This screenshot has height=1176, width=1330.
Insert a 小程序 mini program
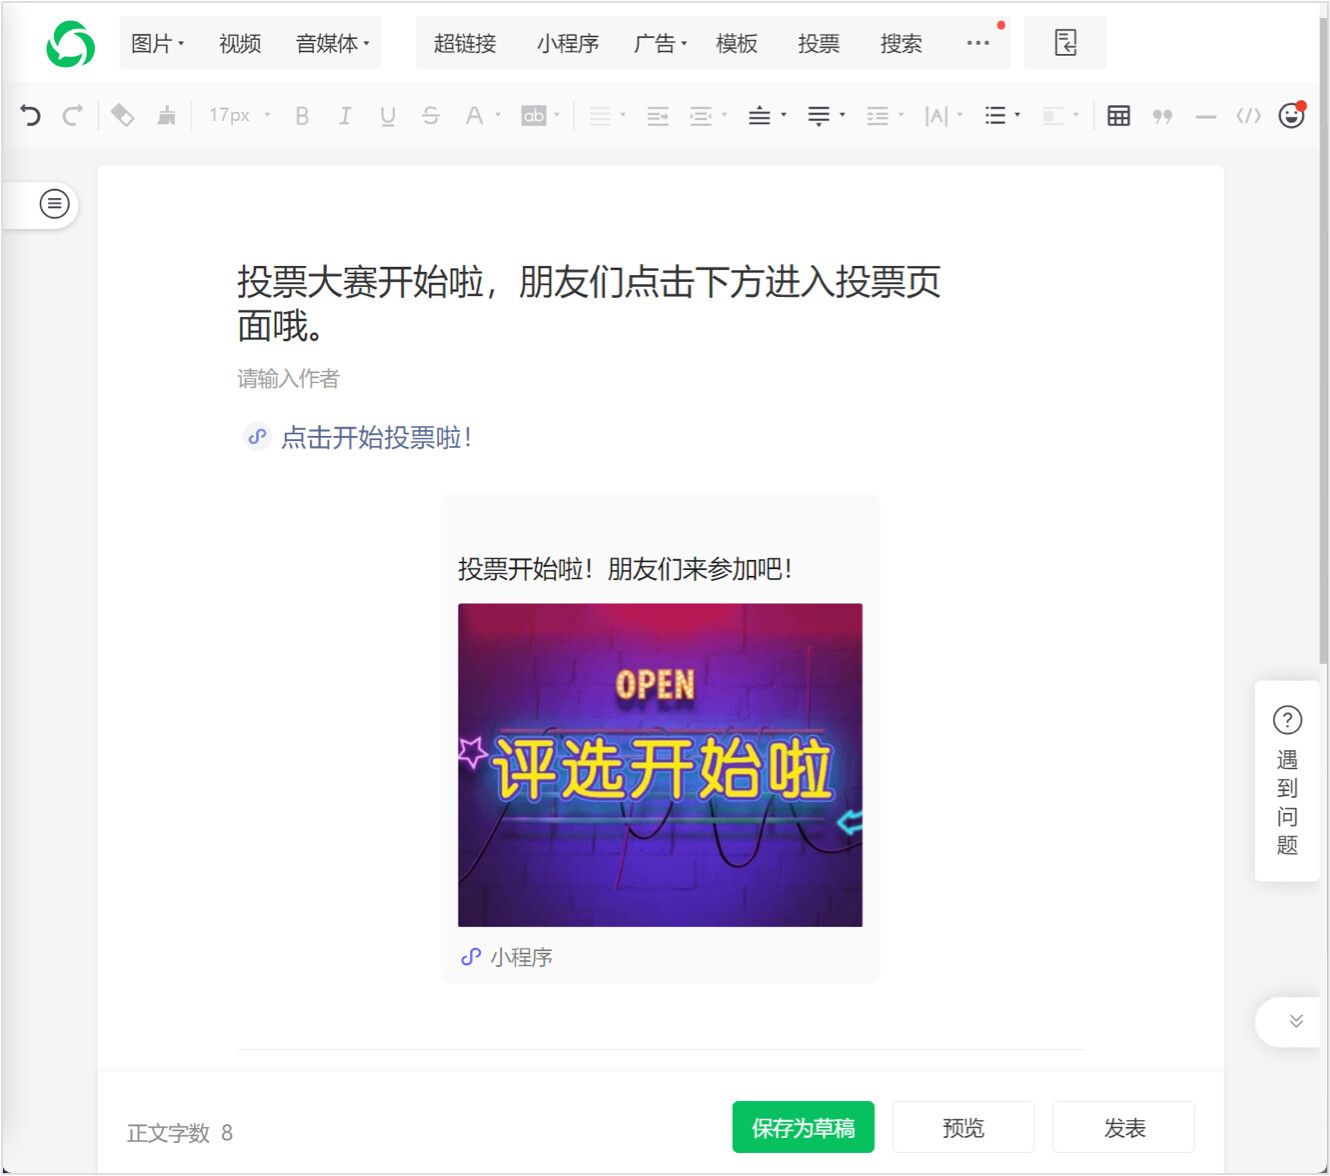[568, 44]
